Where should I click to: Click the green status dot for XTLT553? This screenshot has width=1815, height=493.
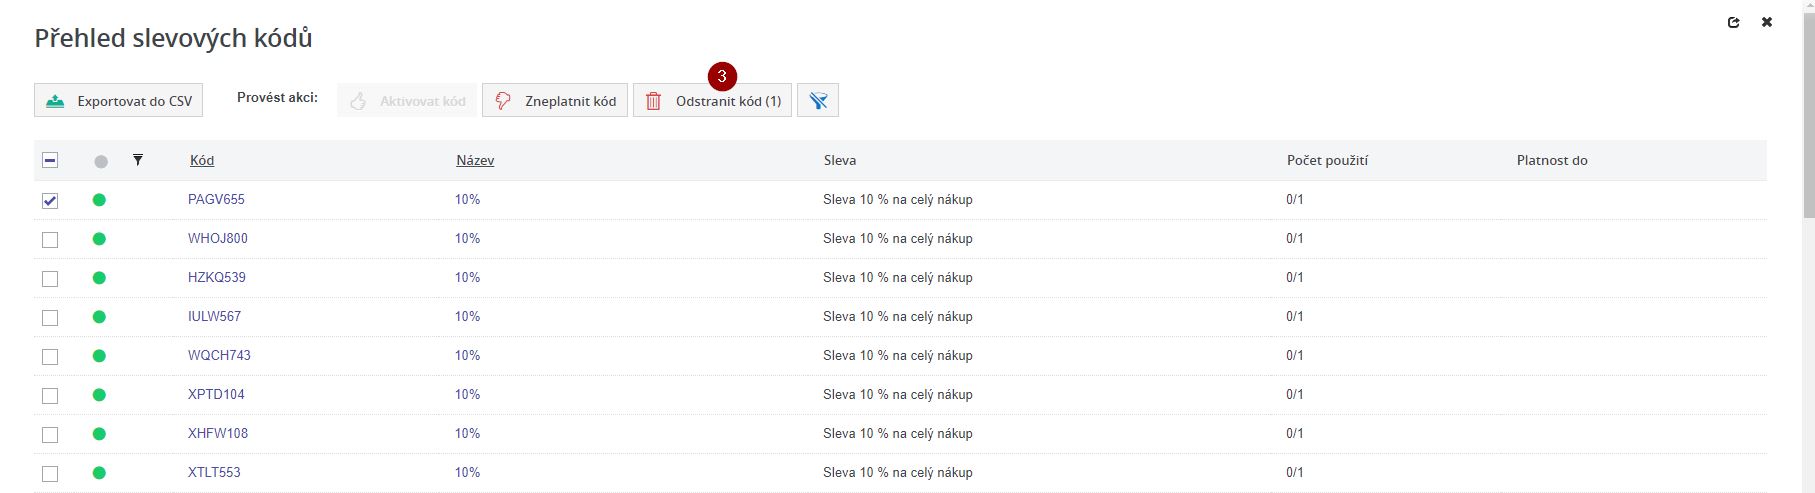click(x=99, y=473)
